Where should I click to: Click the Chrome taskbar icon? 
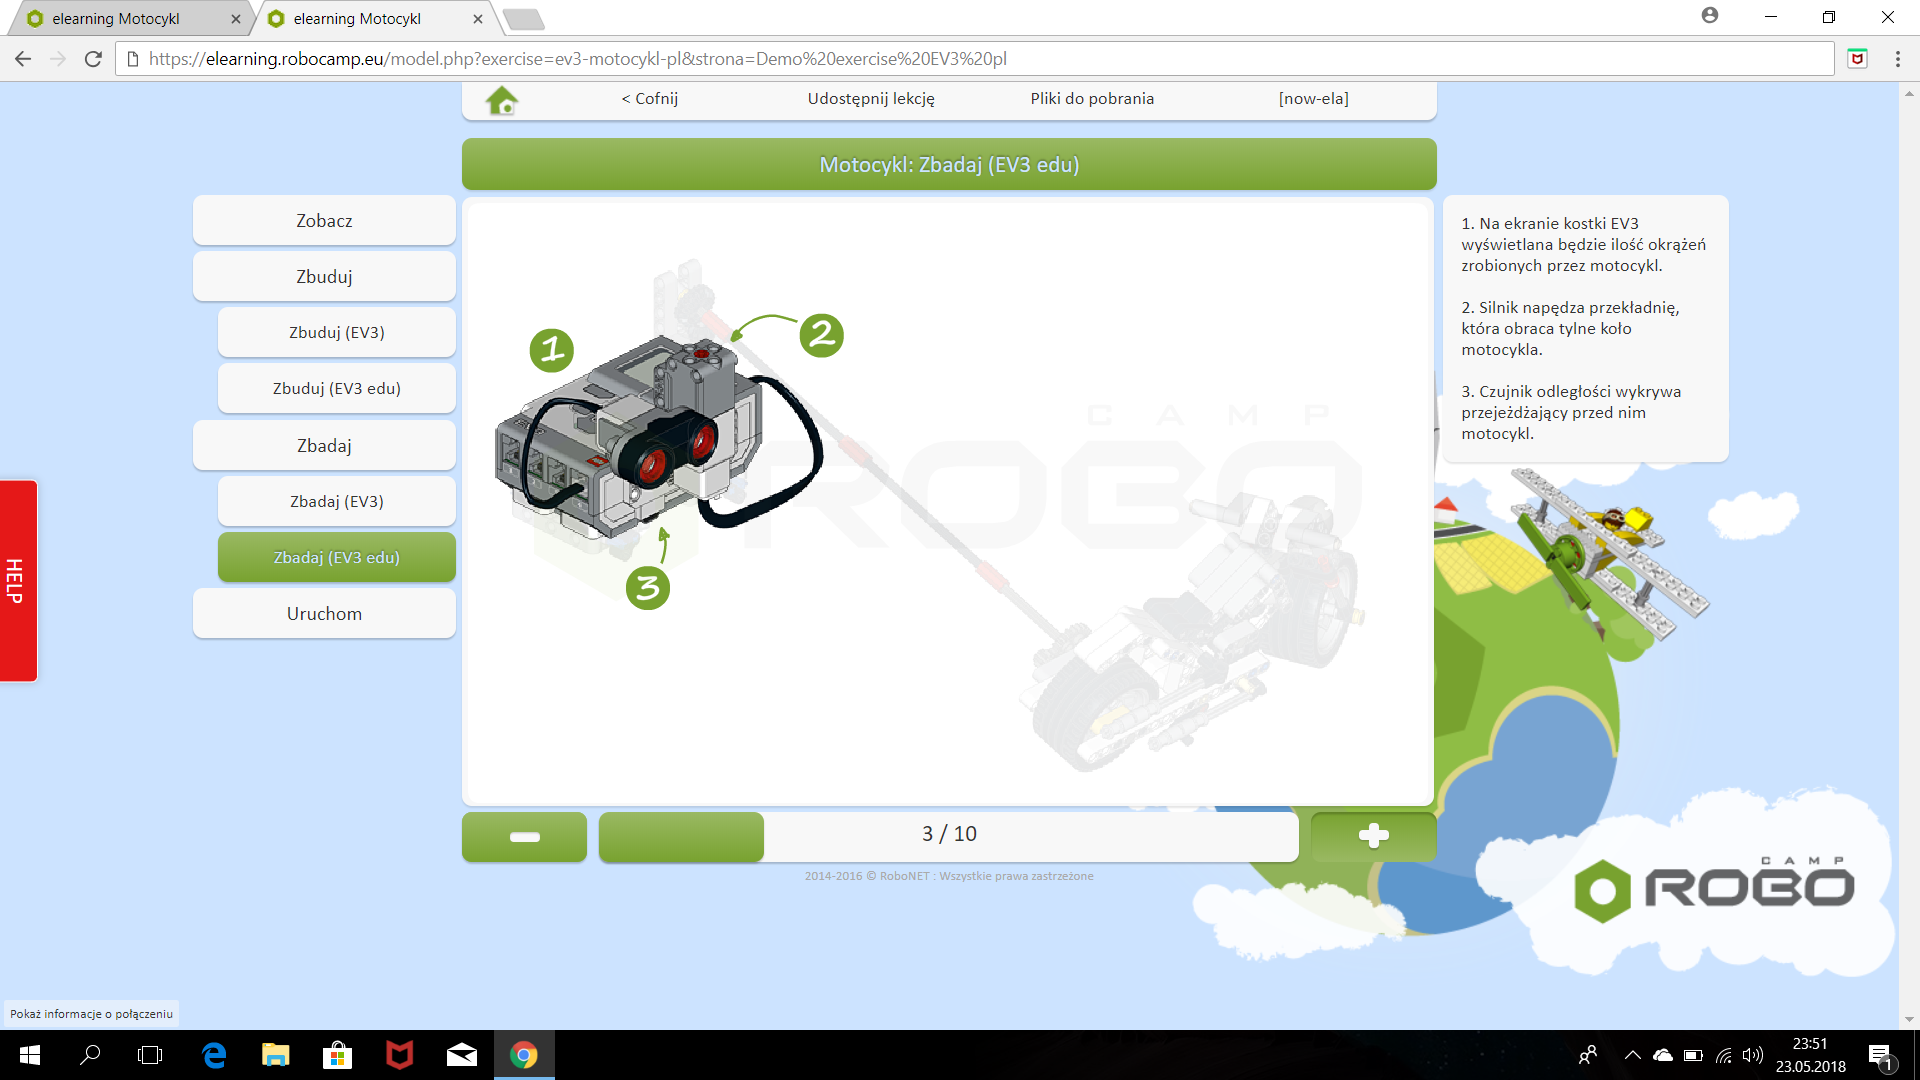524,1055
